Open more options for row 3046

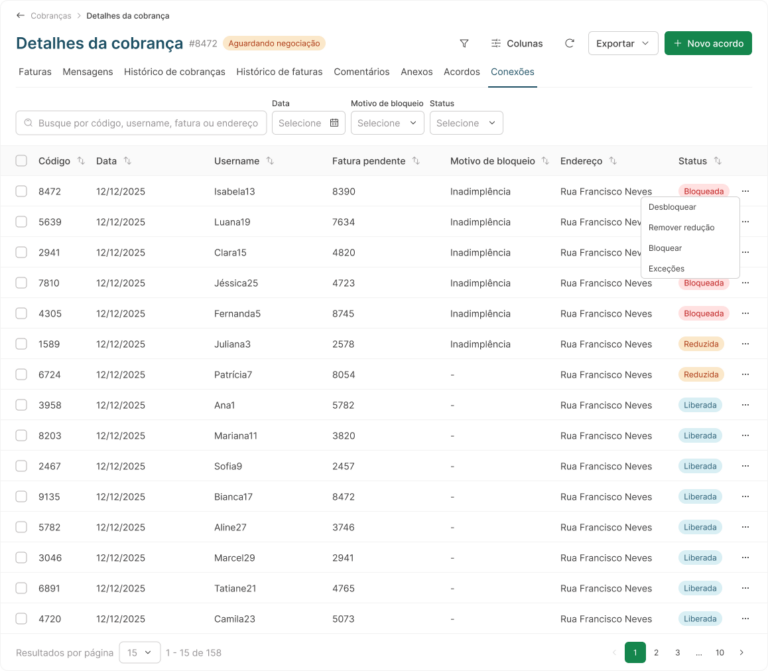745,557
